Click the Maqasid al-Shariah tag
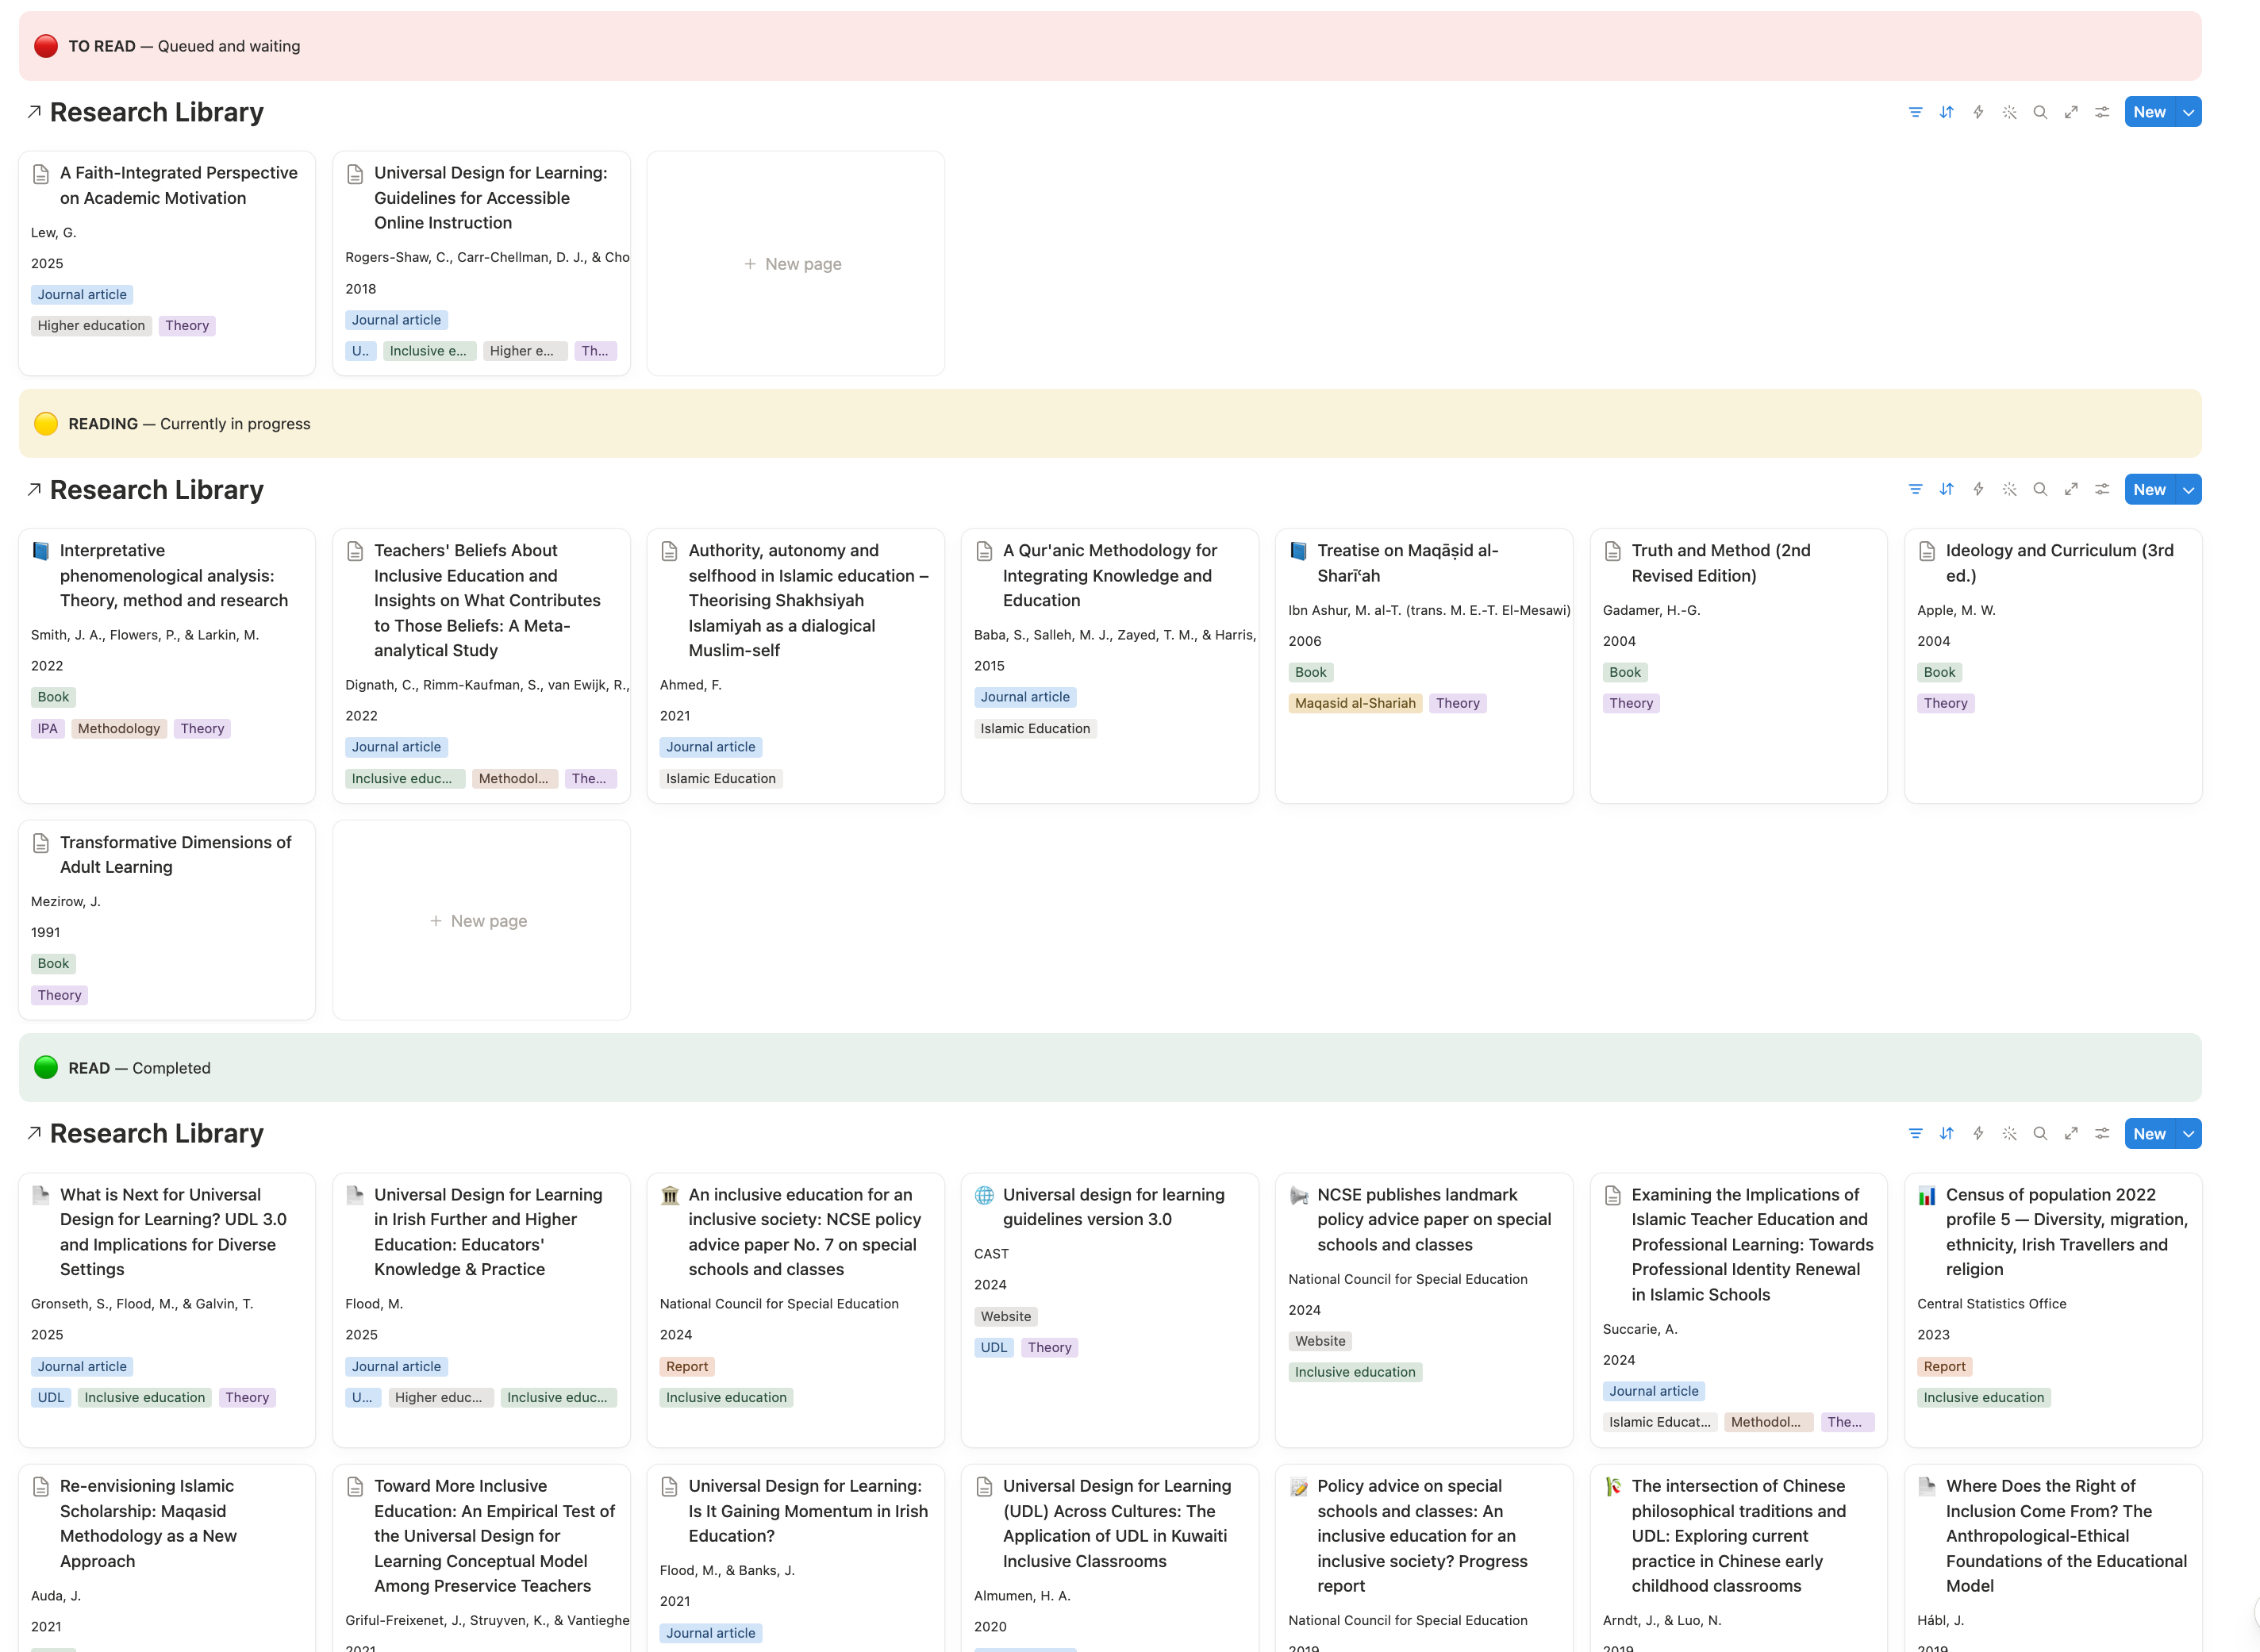Image resolution: width=2260 pixels, height=1652 pixels. point(1355,703)
